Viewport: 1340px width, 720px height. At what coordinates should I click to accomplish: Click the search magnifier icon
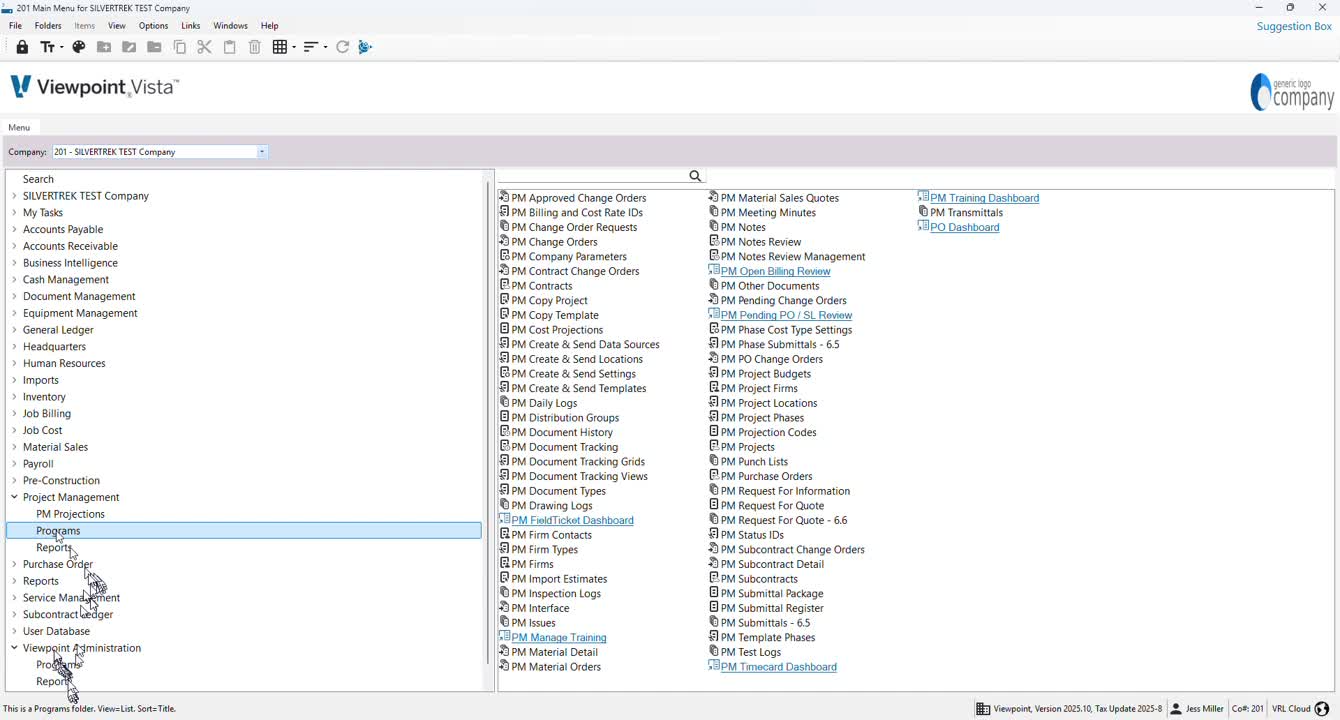pos(695,176)
